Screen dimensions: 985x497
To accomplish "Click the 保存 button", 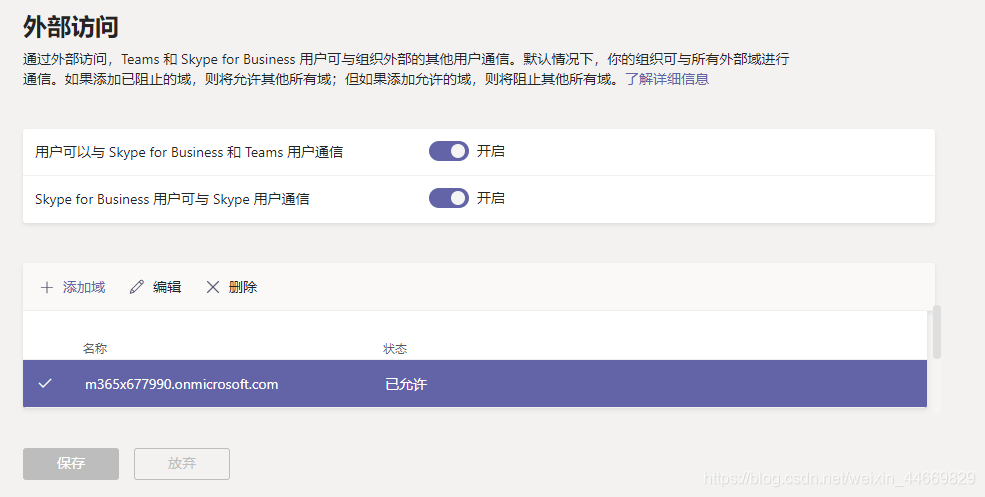I will pyautogui.click(x=71, y=464).
